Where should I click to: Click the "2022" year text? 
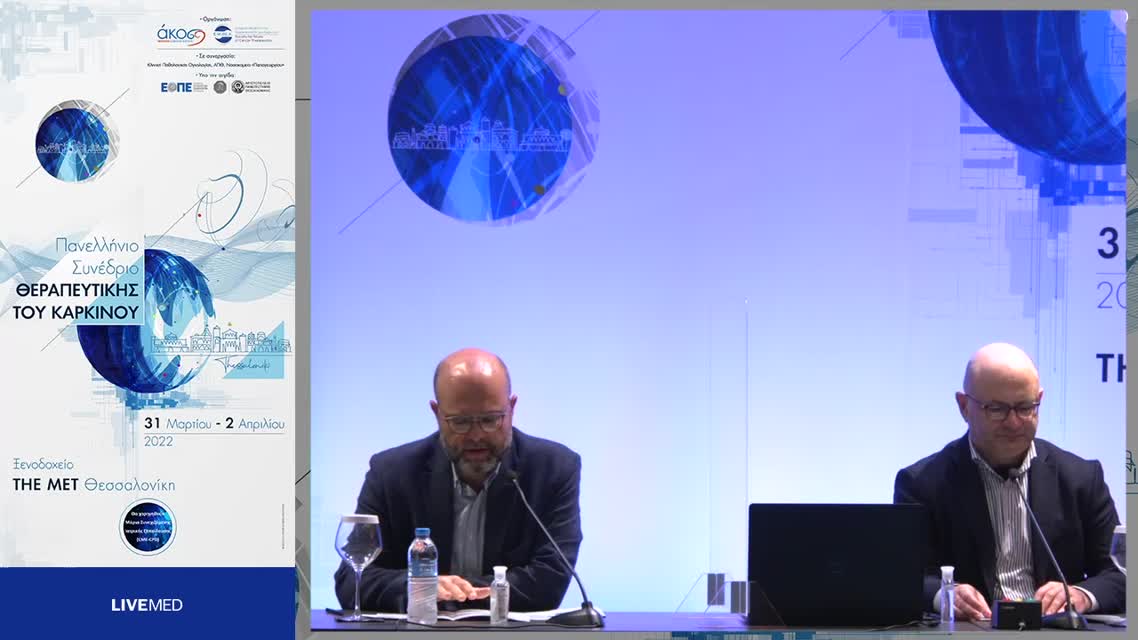[x=158, y=441]
